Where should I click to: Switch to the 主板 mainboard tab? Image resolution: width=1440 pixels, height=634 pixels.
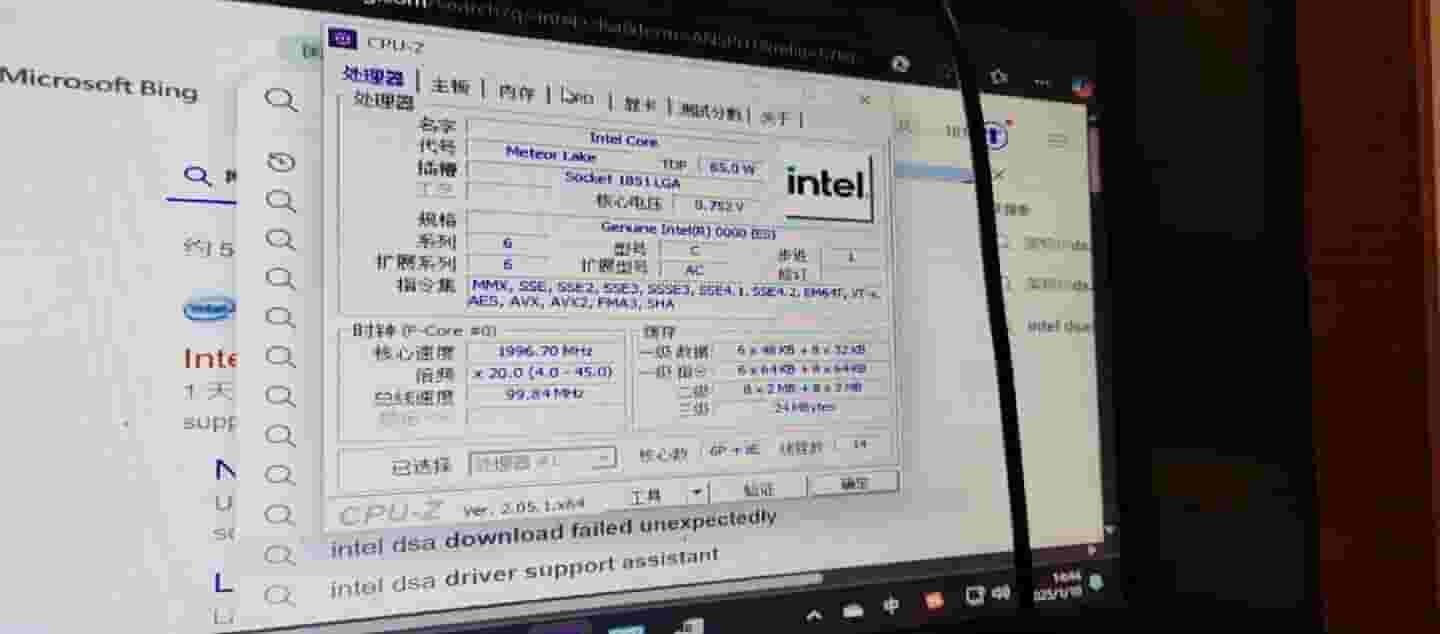tap(450, 87)
